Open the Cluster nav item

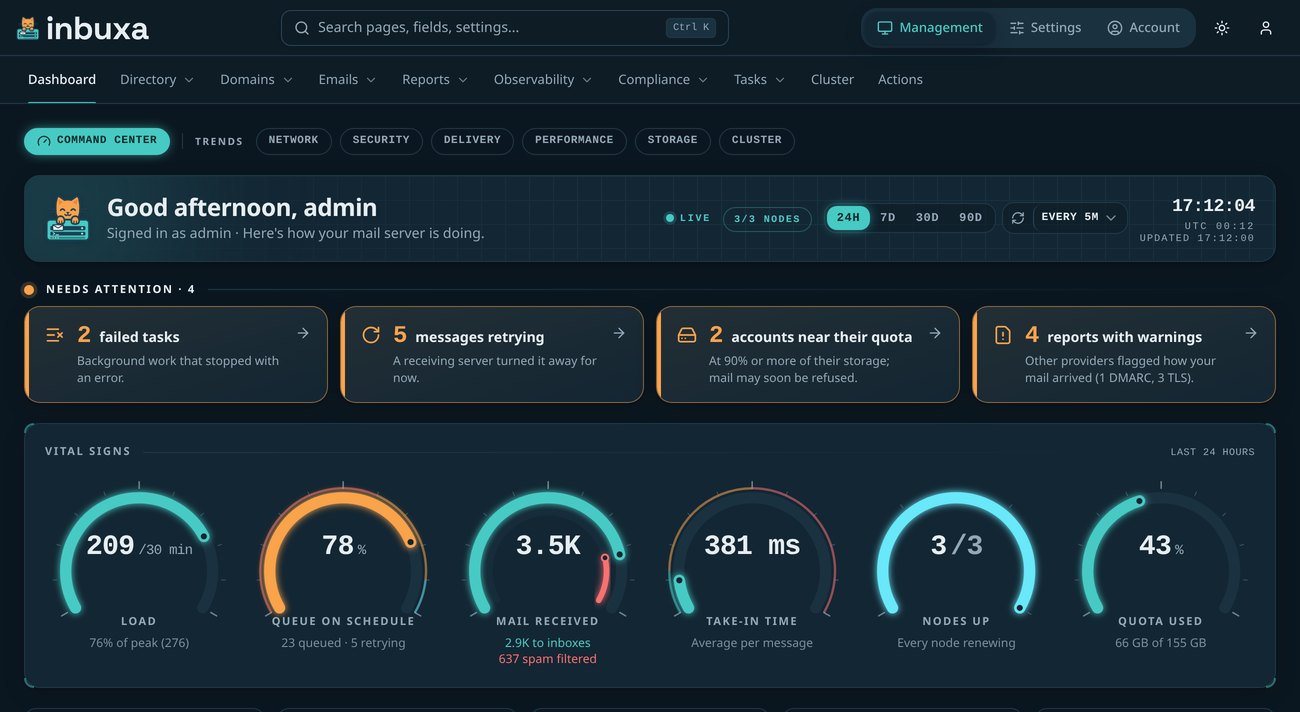832,80
